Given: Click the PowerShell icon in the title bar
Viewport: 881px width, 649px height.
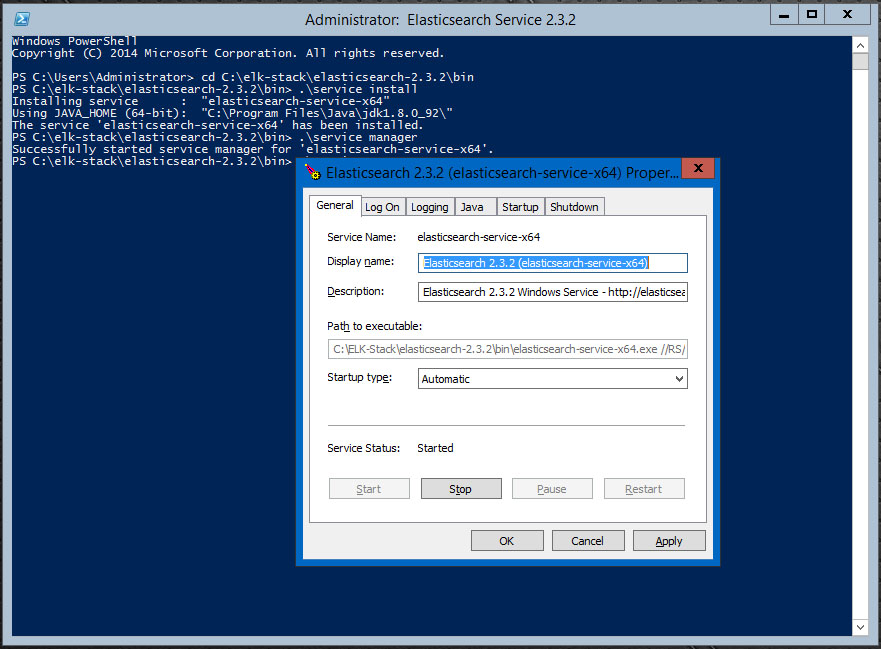Looking at the screenshot, I should pos(22,19).
